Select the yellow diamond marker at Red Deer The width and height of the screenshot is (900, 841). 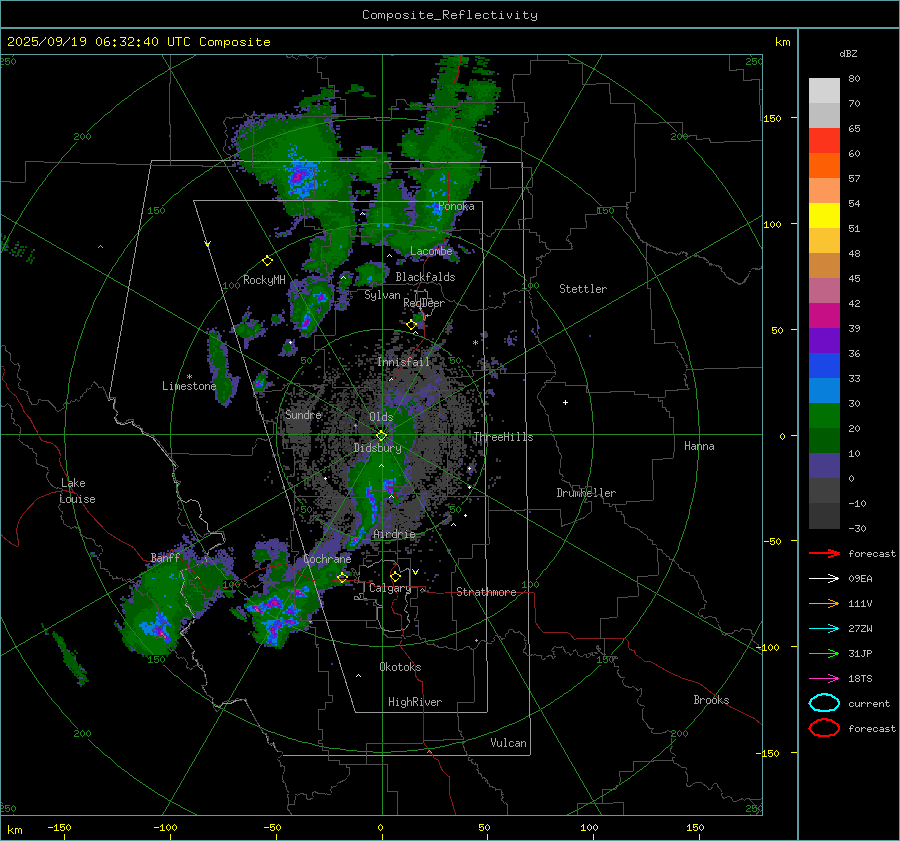click(411, 325)
